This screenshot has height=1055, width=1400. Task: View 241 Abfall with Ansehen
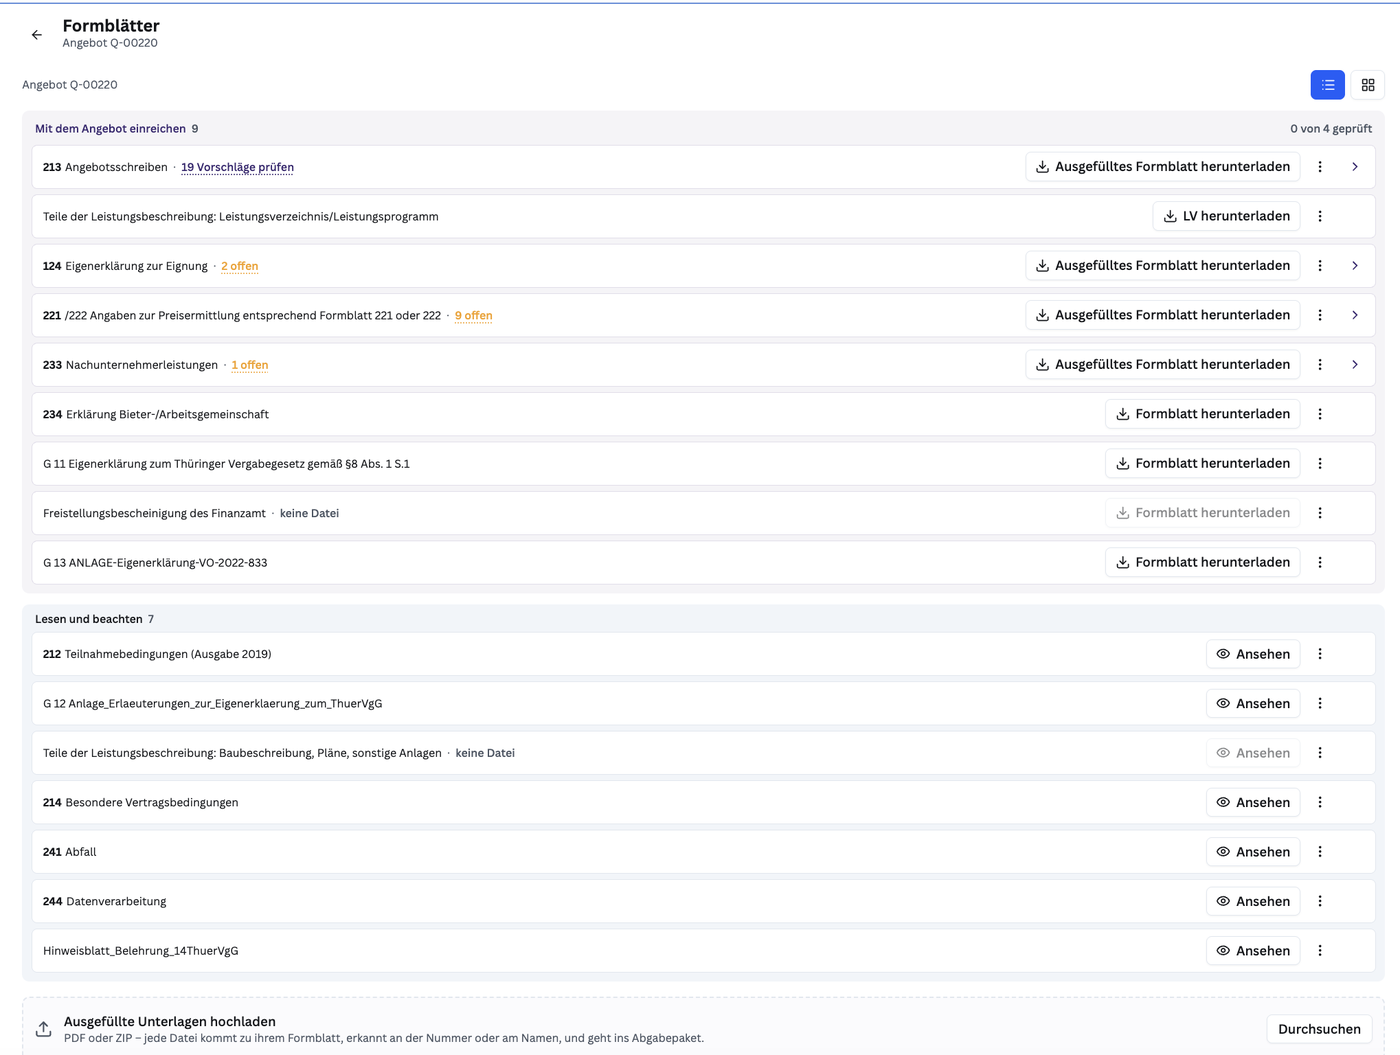pyautogui.click(x=1253, y=852)
